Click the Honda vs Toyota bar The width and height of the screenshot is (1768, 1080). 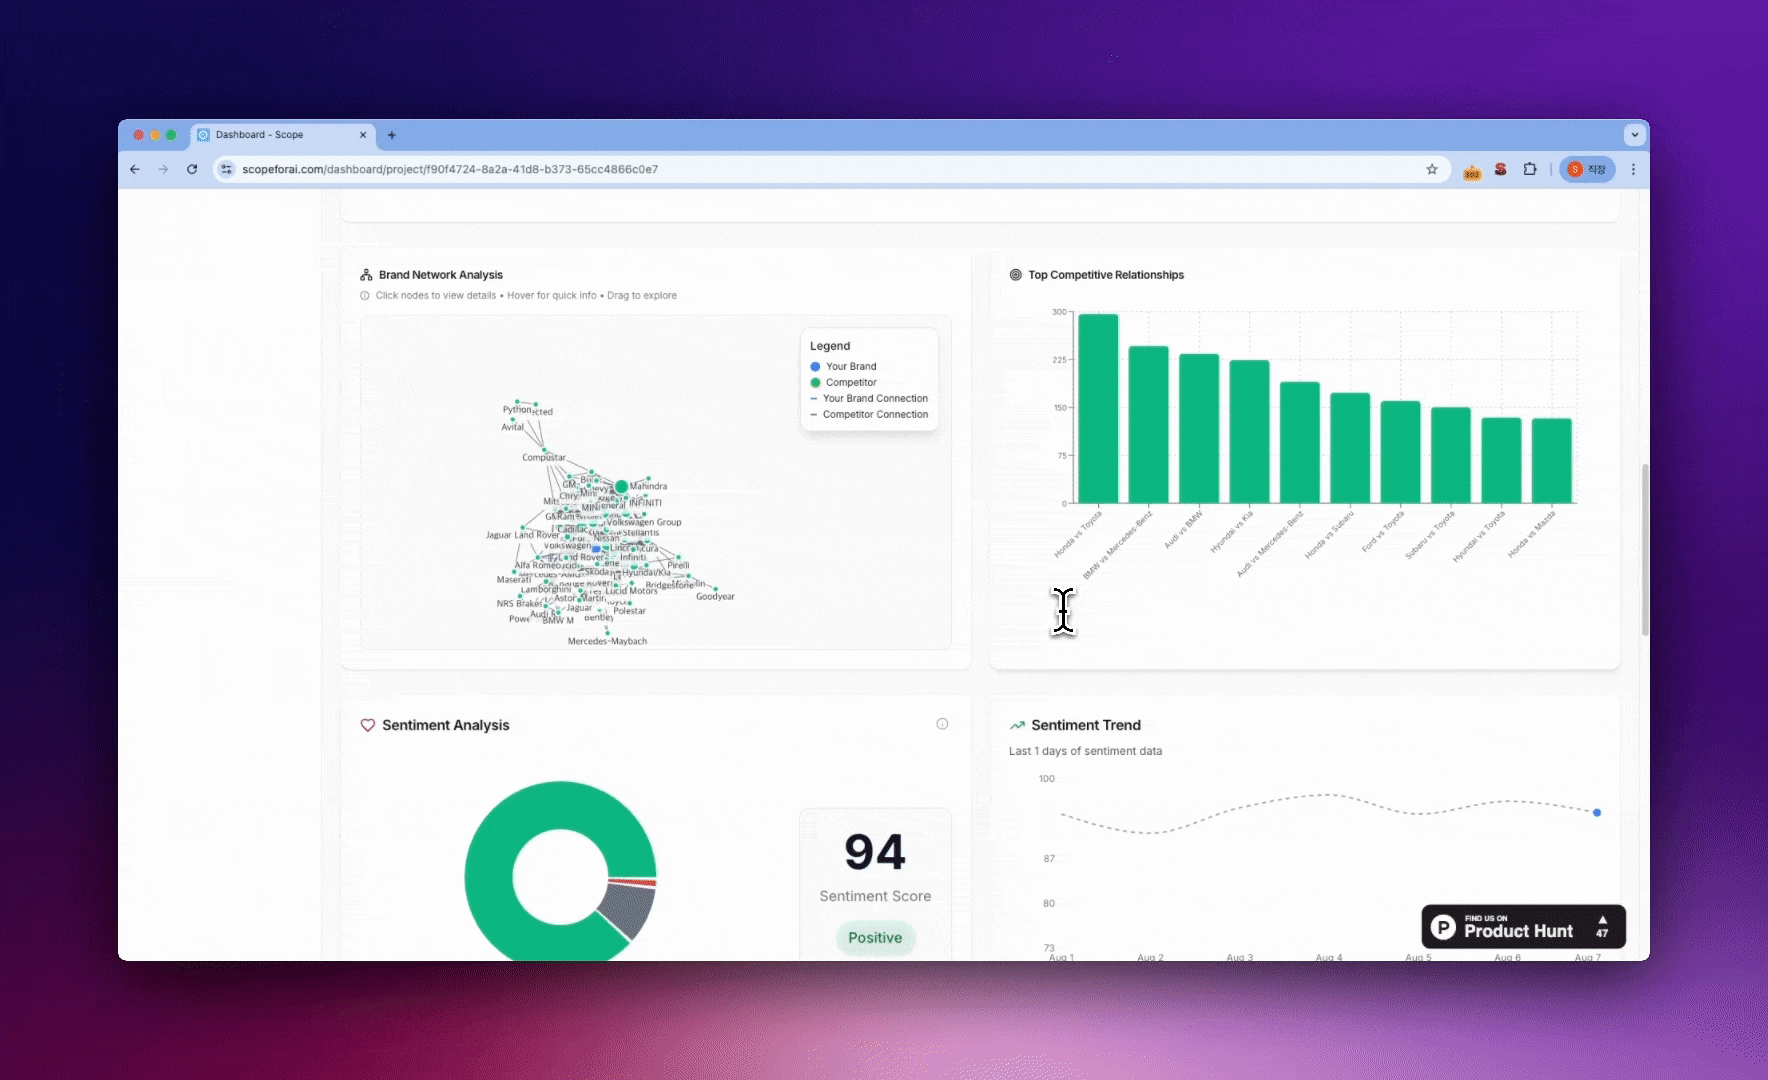pos(1098,408)
